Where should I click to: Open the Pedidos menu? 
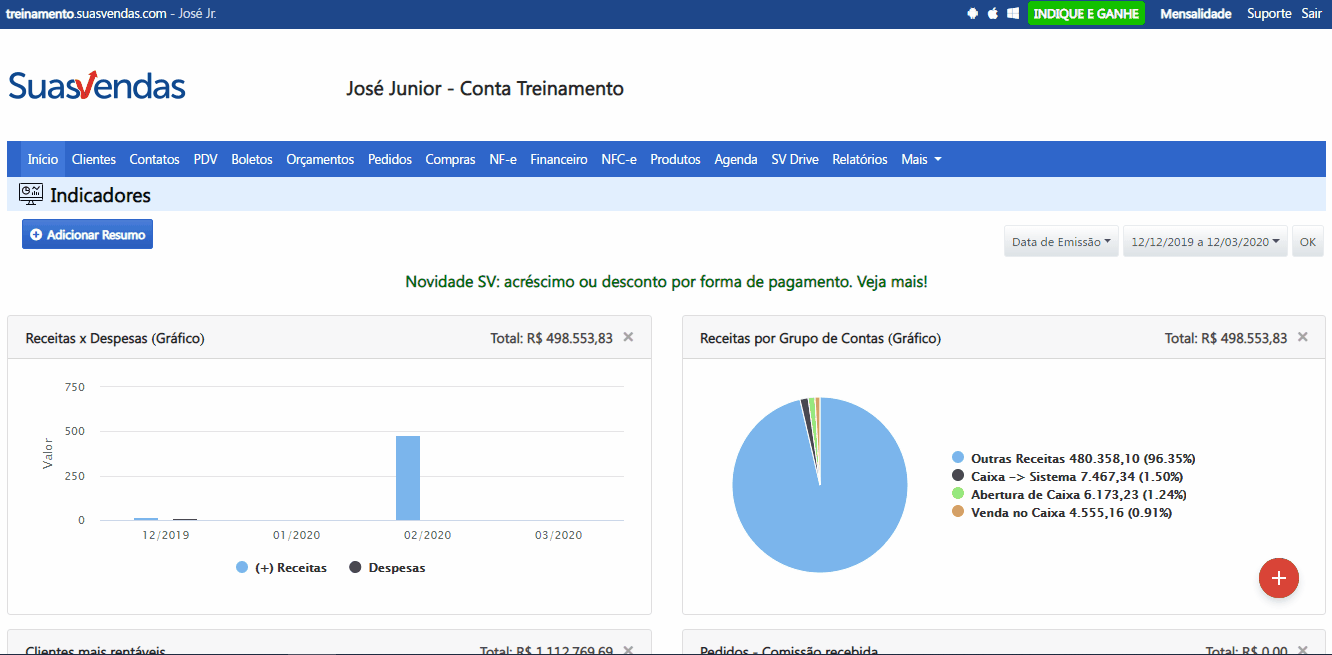click(x=390, y=159)
